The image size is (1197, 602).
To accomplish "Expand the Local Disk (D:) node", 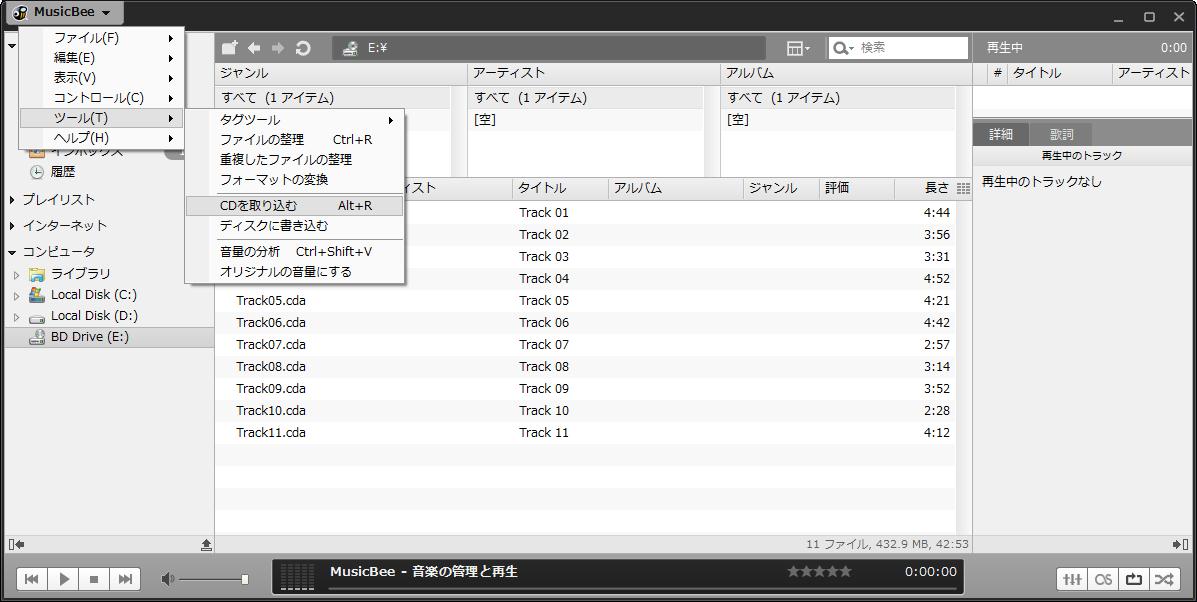I will tap(17, 317).
